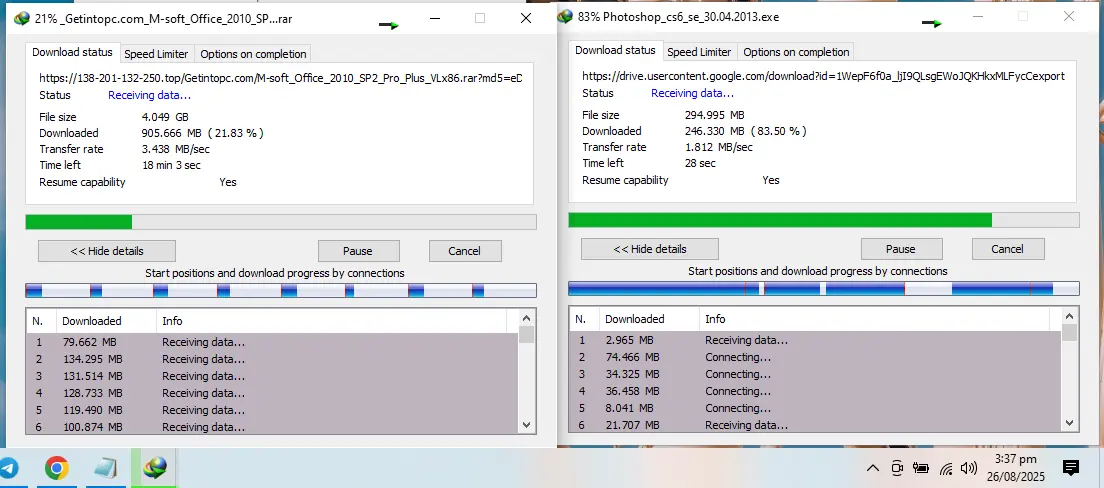1104x488 pixels.
Task: Open the Wi-Fi network tray icon
Action: (946, 468)
